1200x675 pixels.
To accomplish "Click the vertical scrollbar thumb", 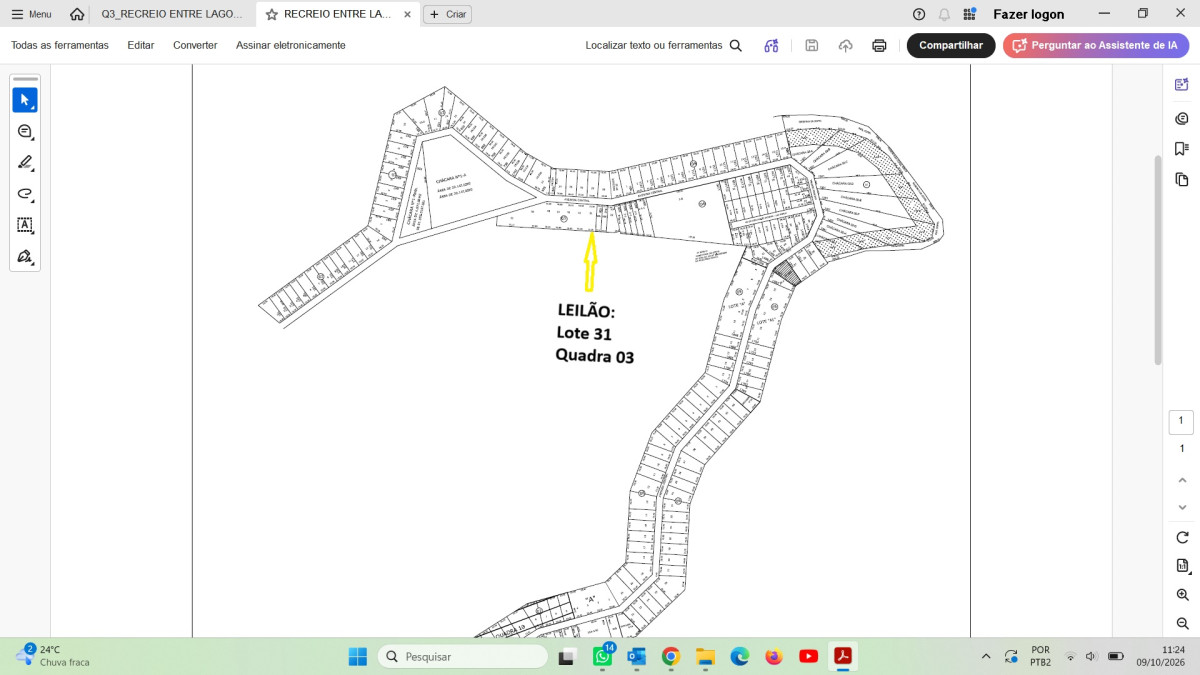I will tap(1158, 260).
